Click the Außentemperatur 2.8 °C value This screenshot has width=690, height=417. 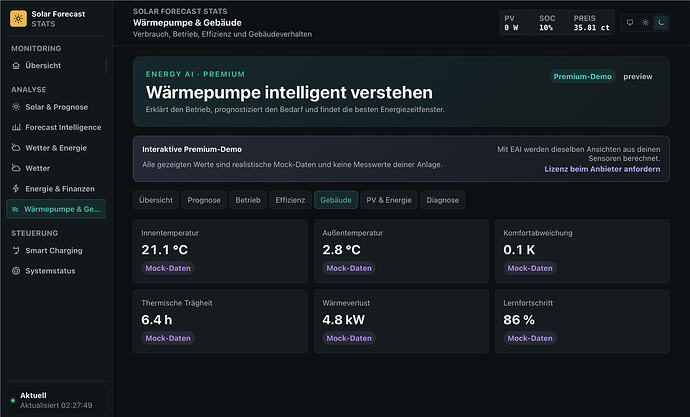(341, 250)
